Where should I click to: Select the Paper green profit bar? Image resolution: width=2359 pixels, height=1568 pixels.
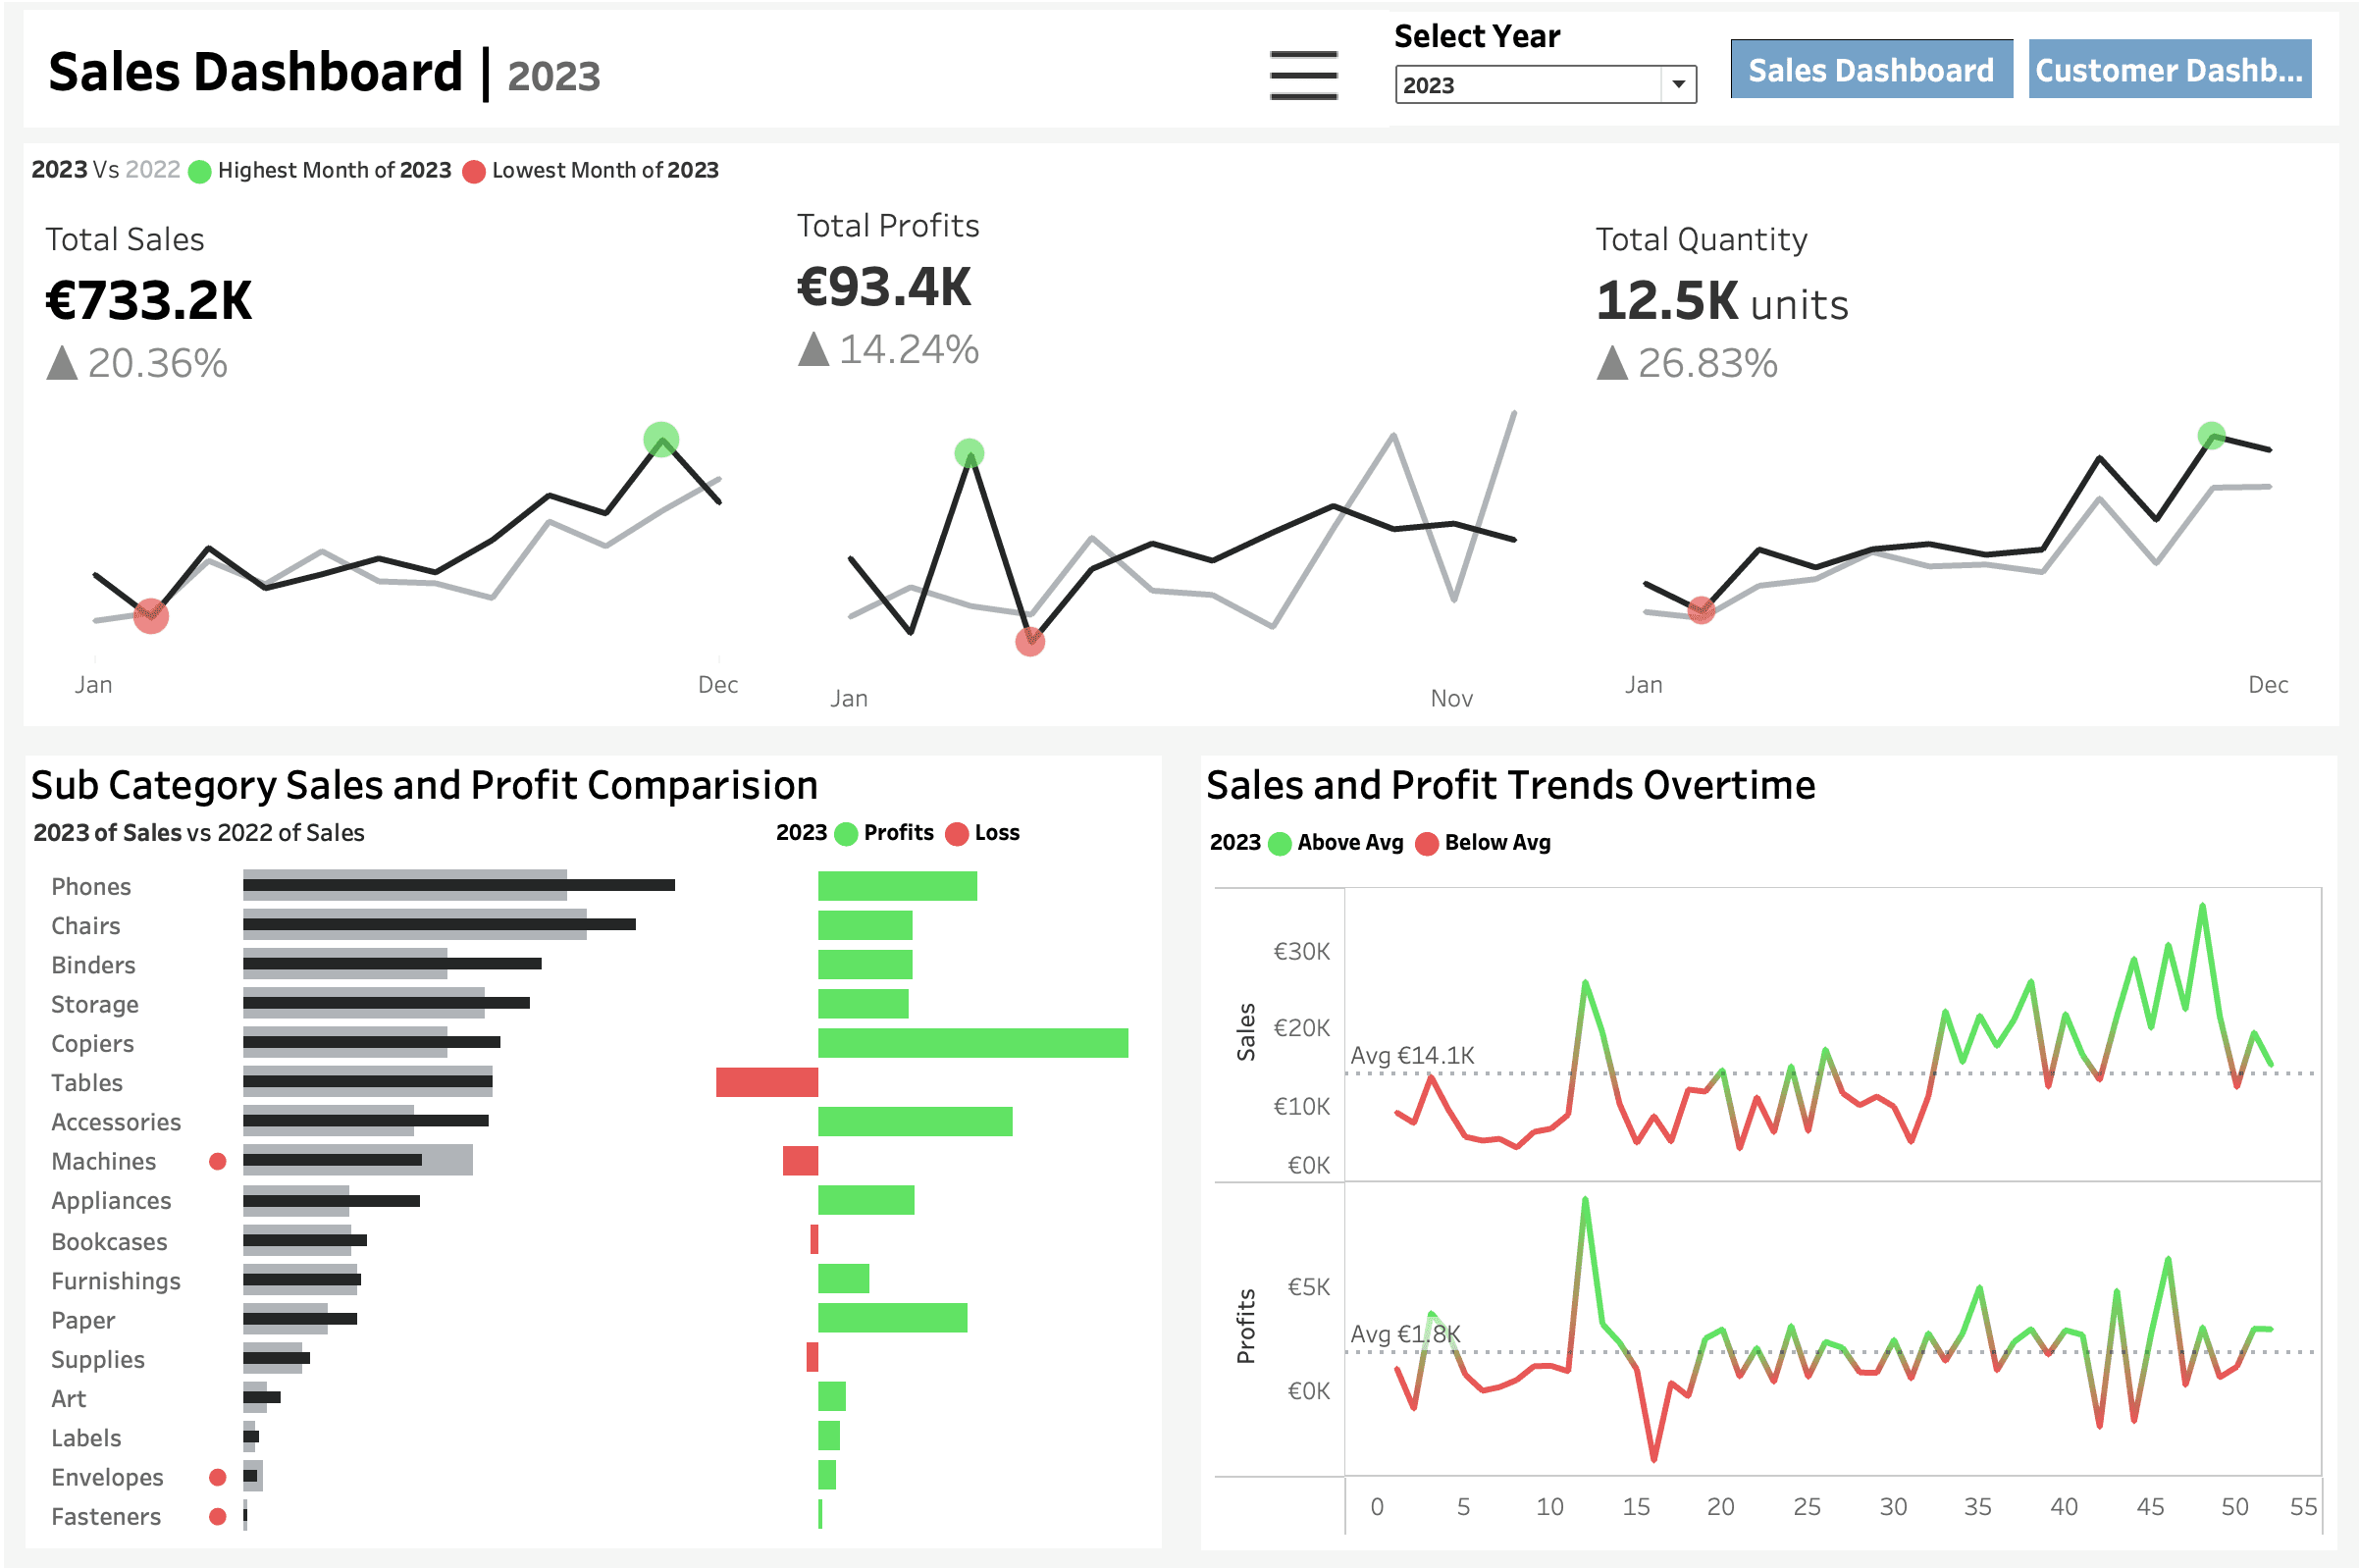pos(893,1318)
